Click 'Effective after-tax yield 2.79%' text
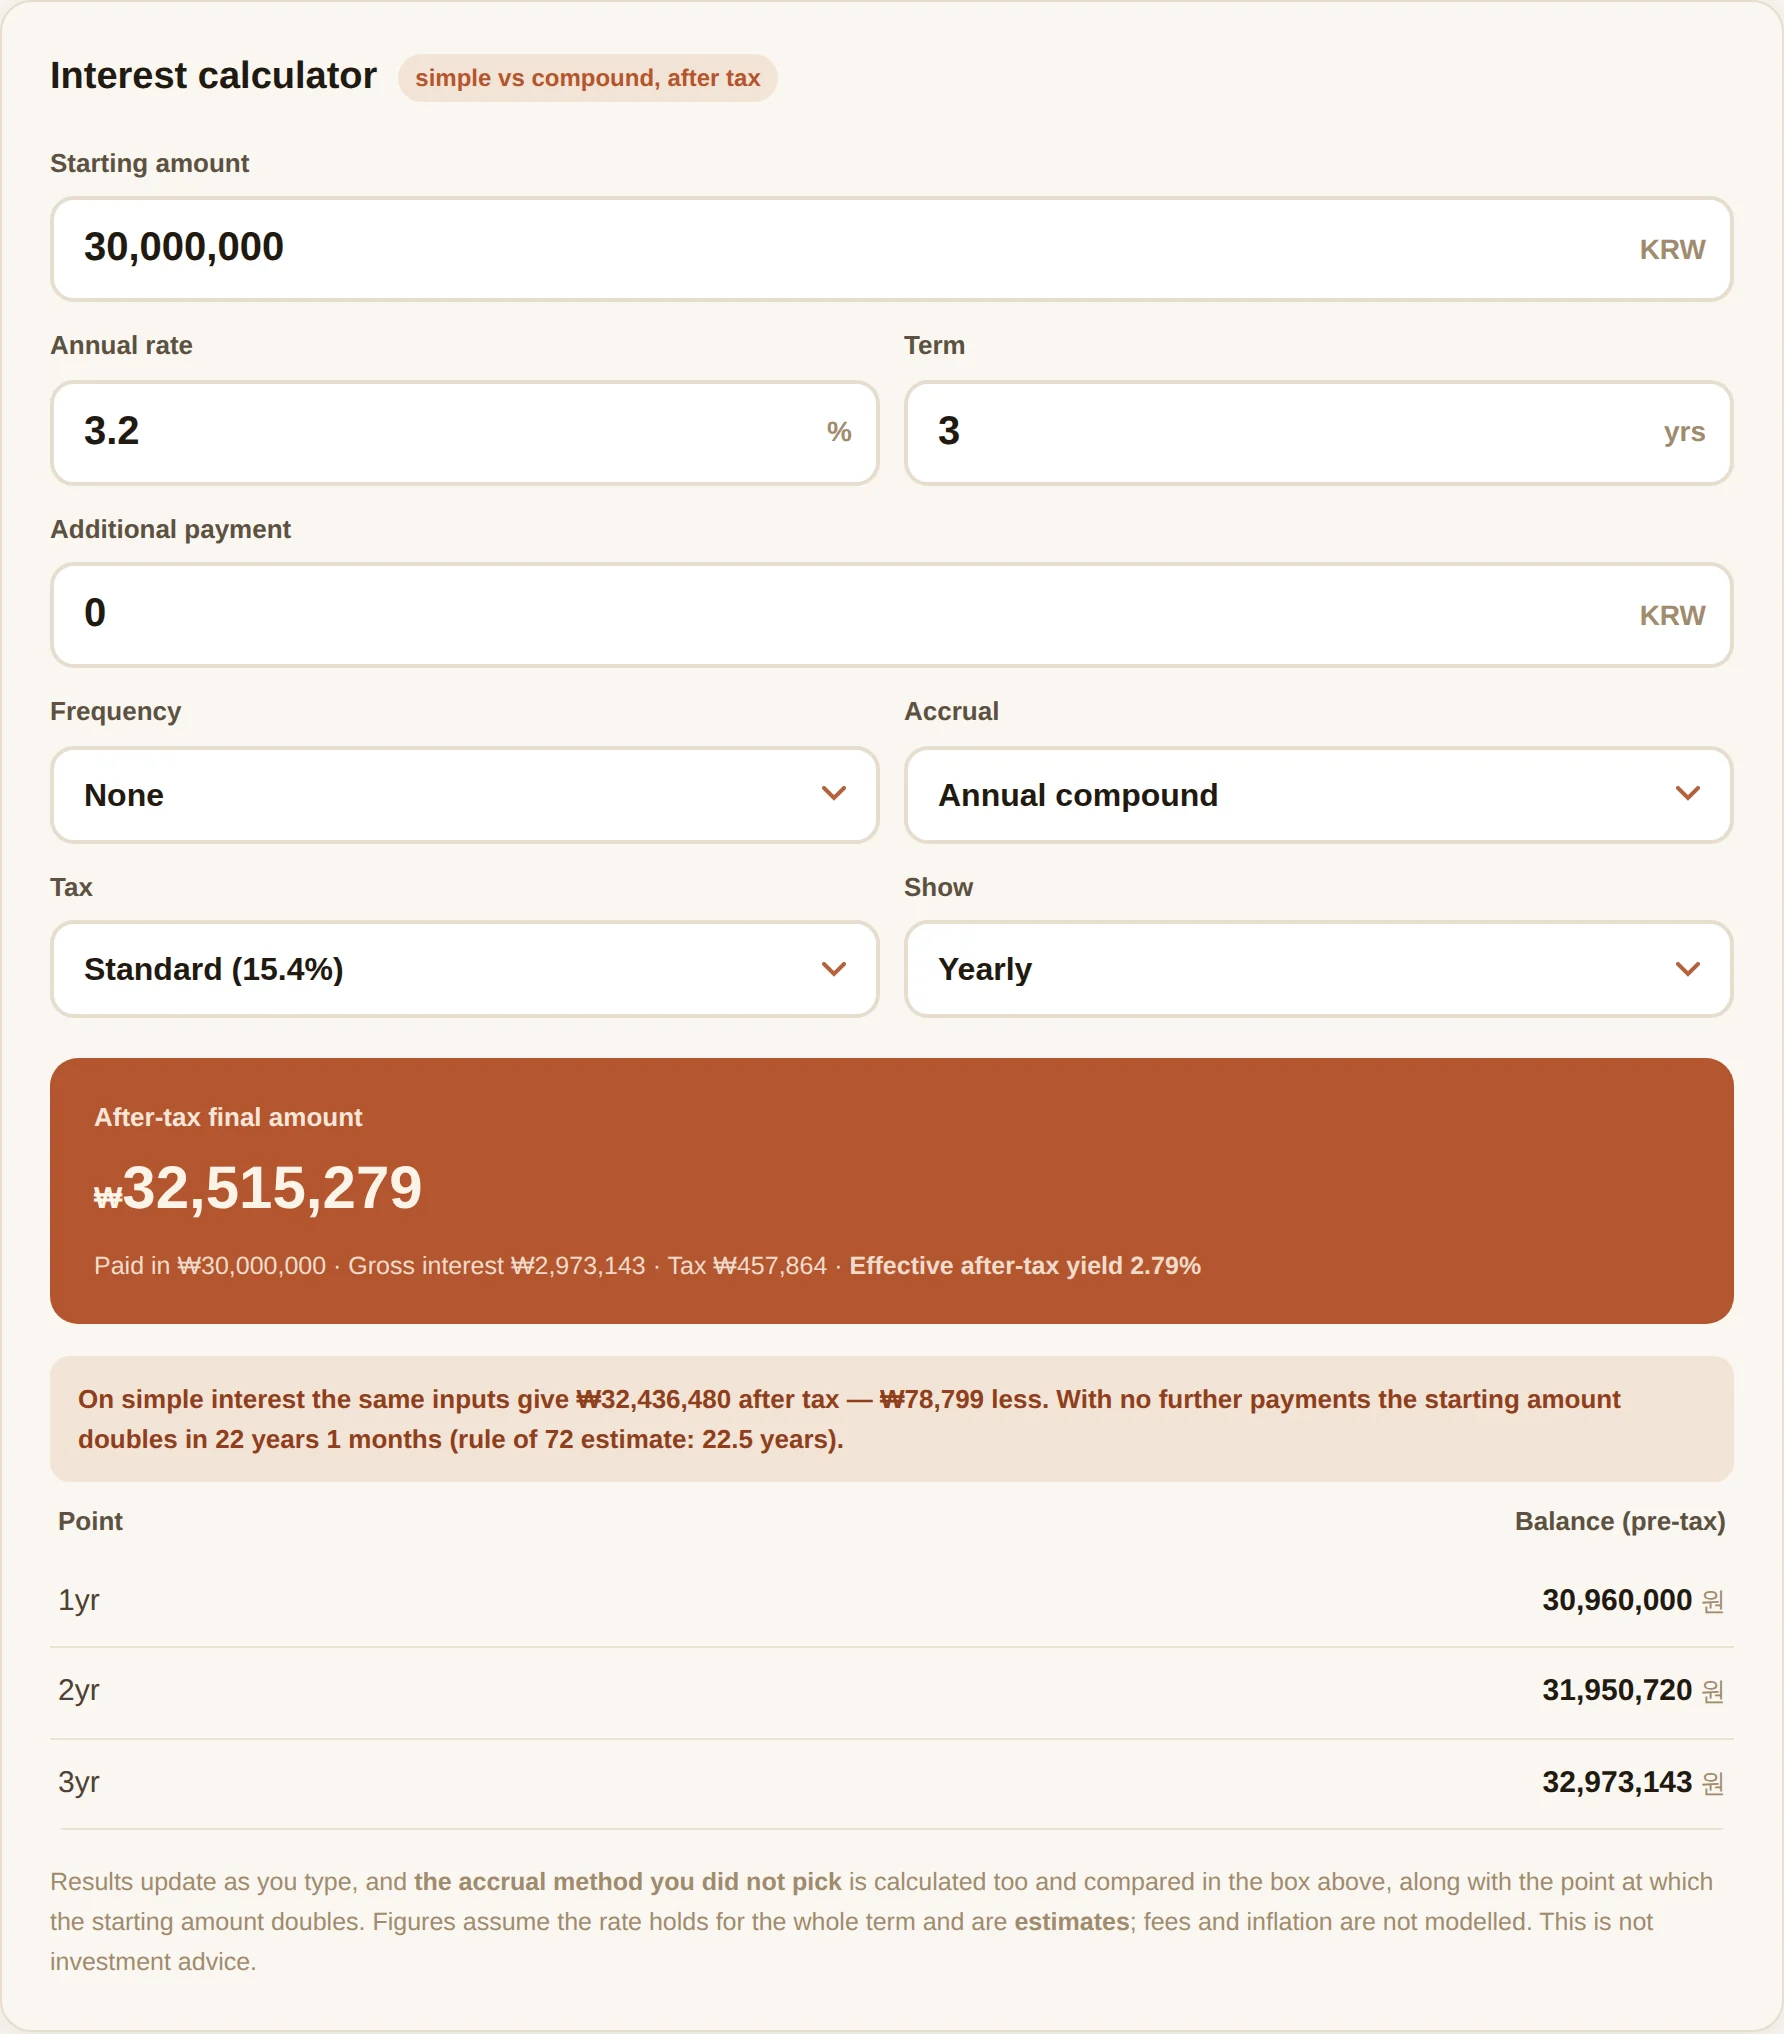The height and width of the screenshot is (2034, 1784). pos(1025,1266)
